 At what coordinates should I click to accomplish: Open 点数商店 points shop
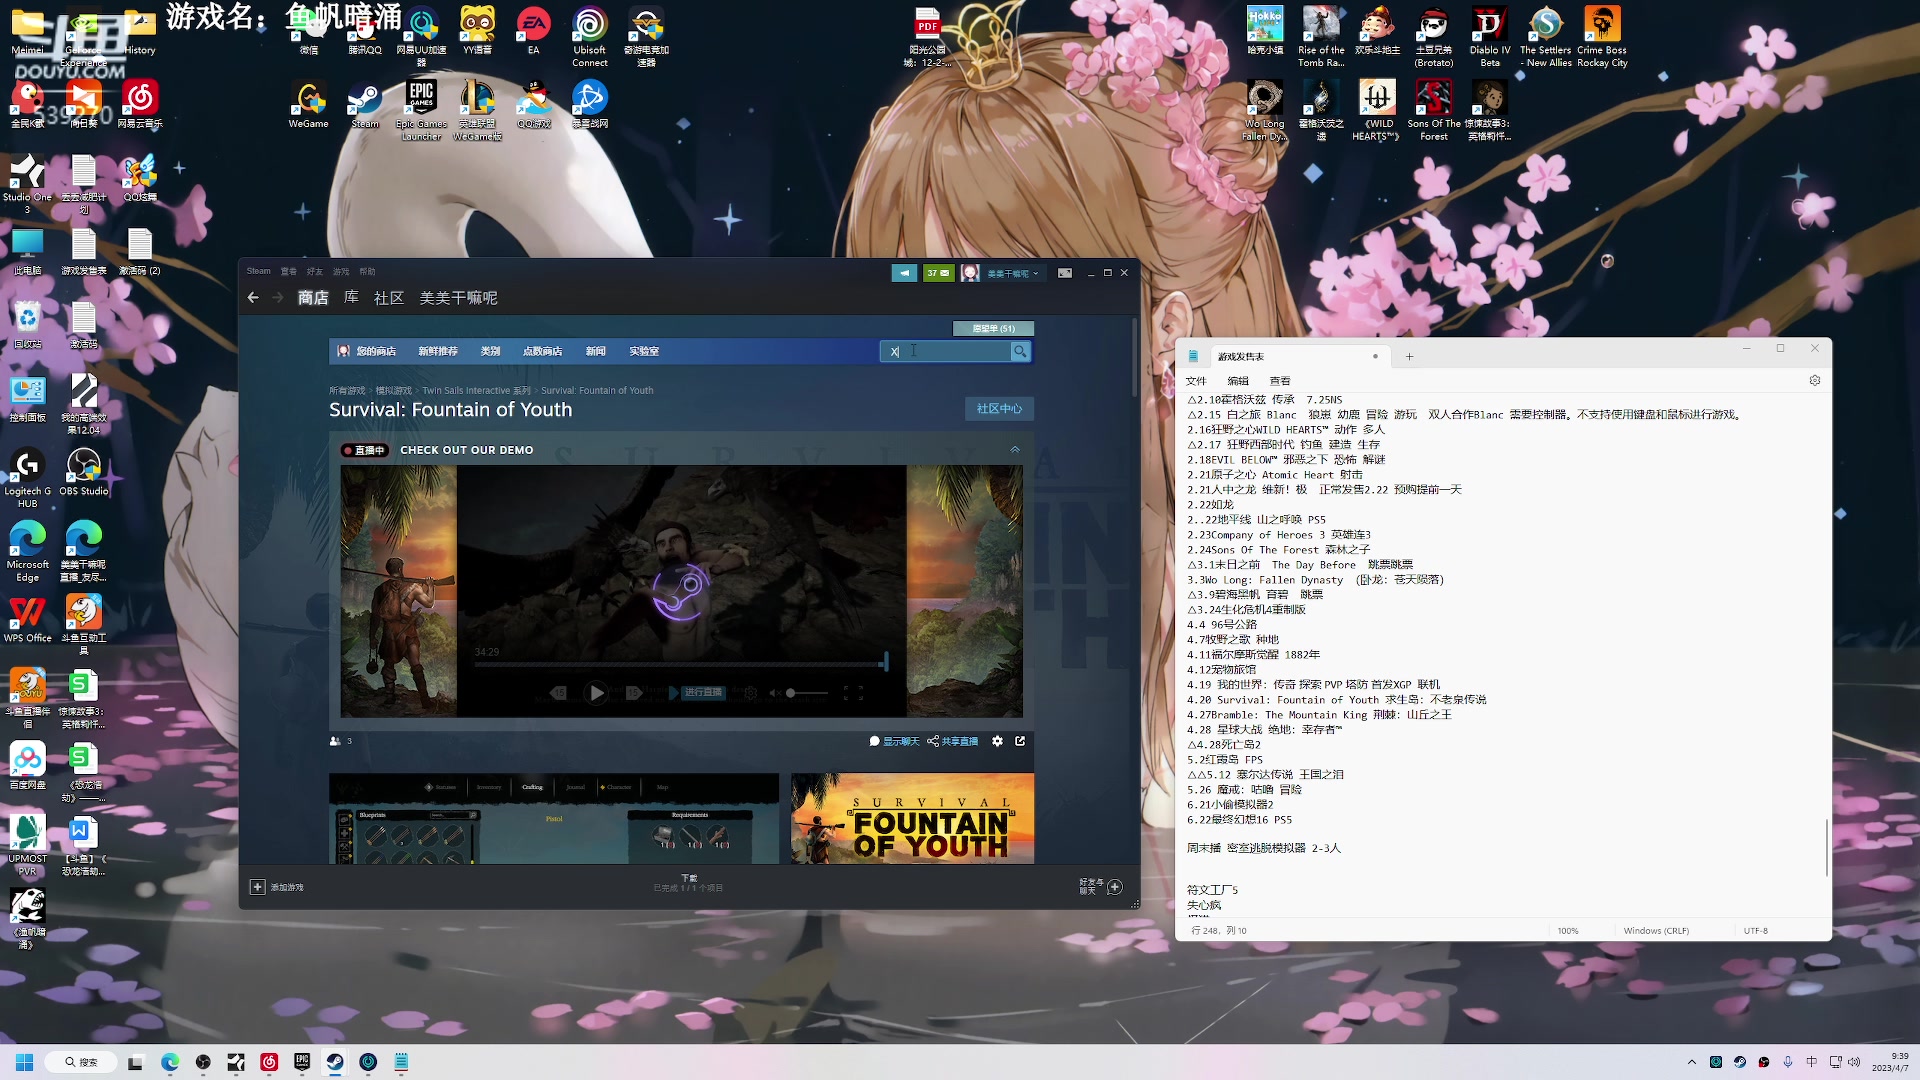coord(542,351)
